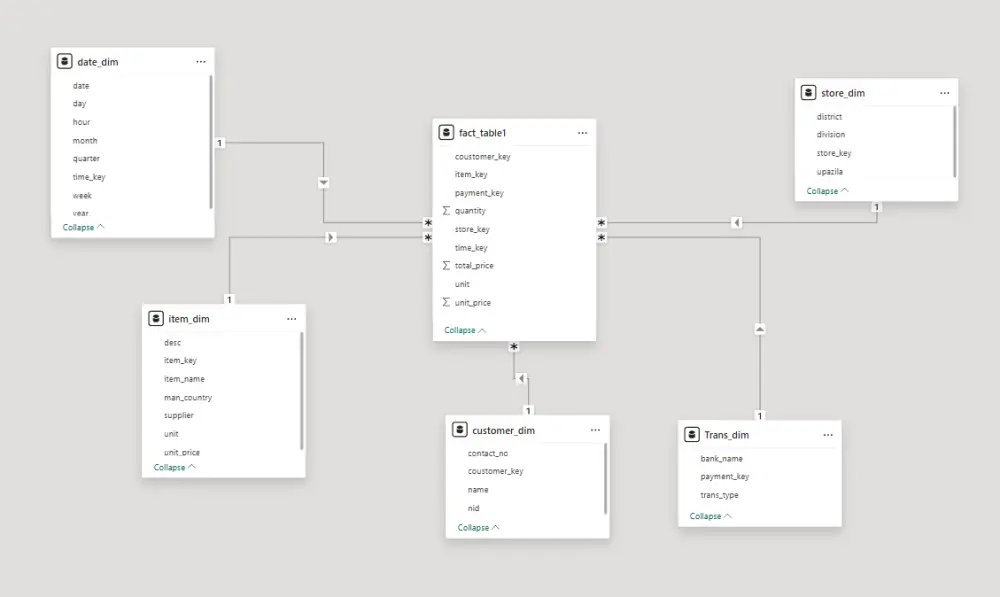Click the table icon on date_dim header
The width and height of the screenshot is (1000, 597).
click(x=65, y=61)
